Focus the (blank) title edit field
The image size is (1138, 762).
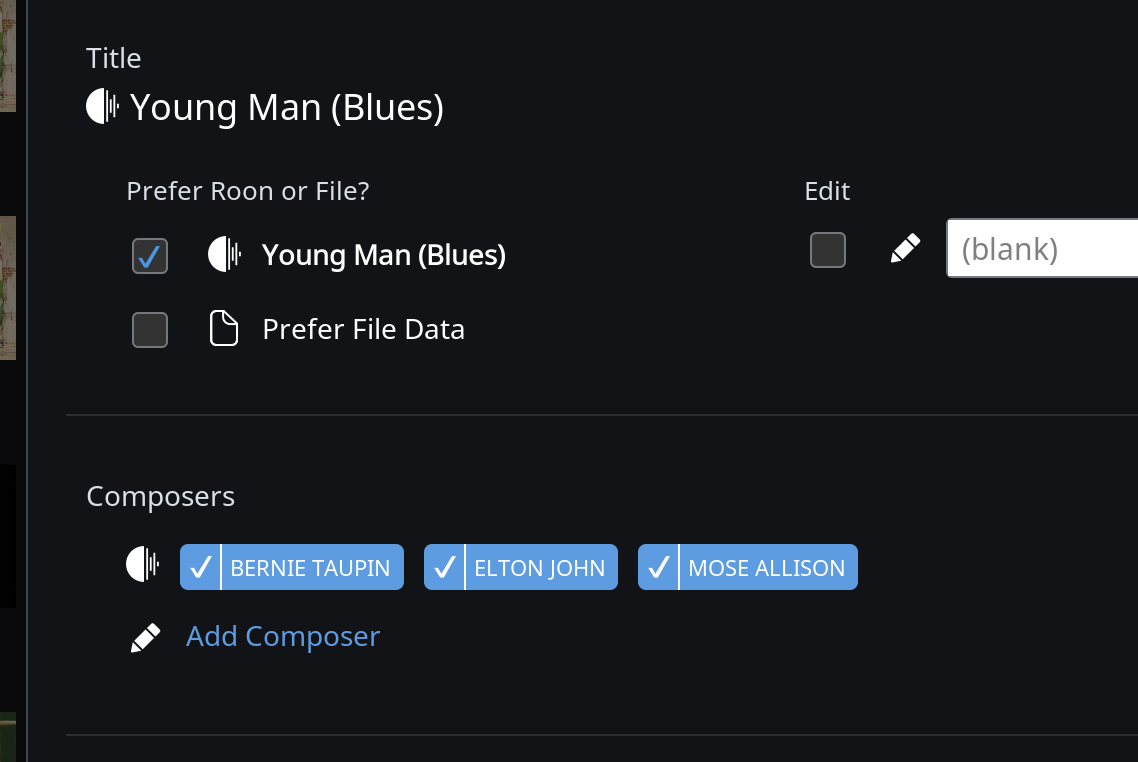coord(1042,248)
